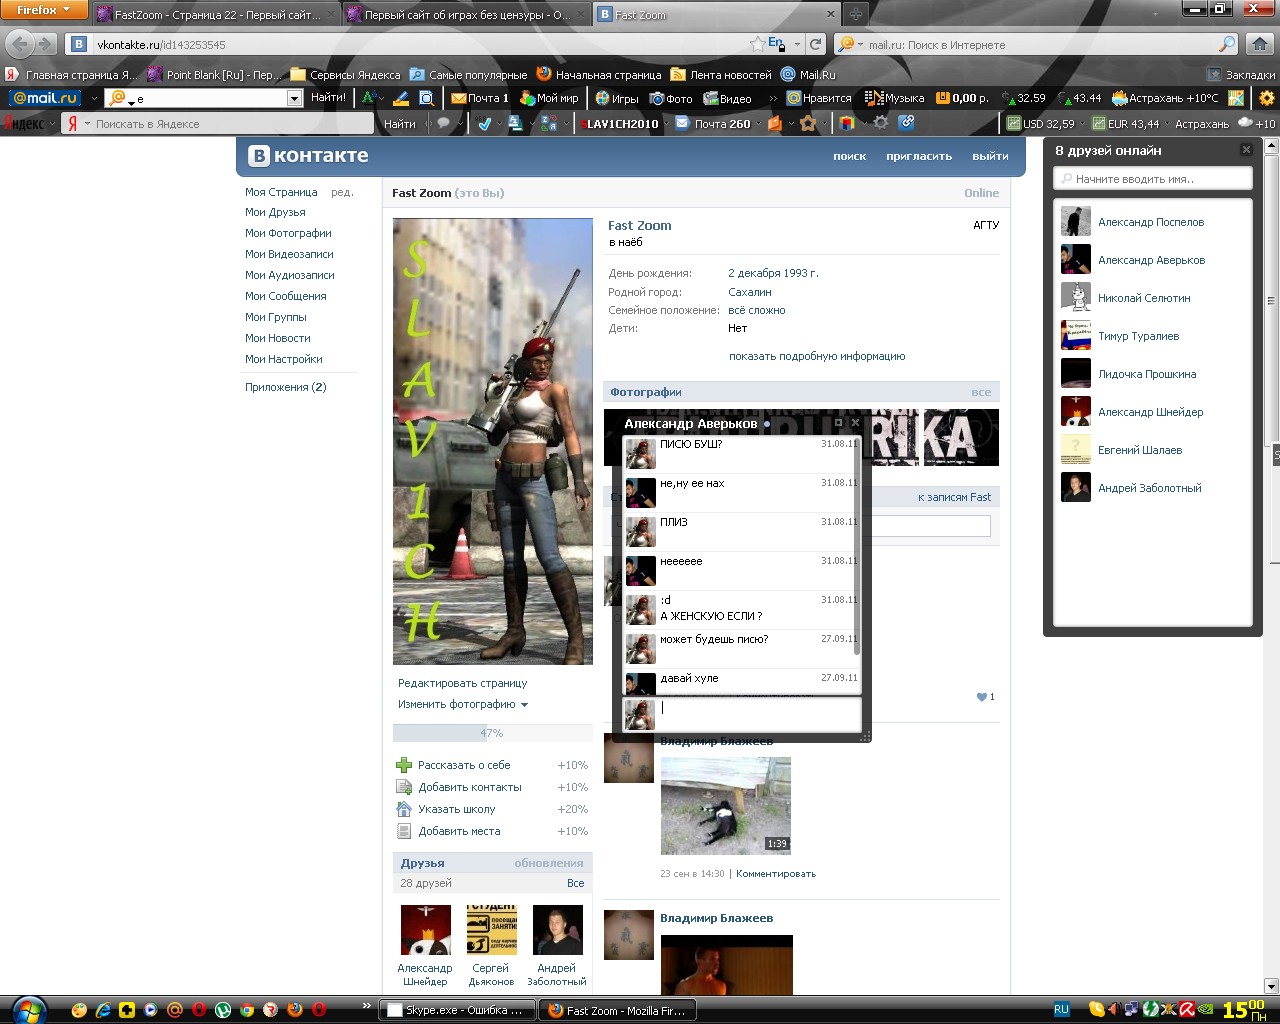The image size is (1280, 1024).
Task: Click the Yandex toolbar spellcheck checkmark icon
Action: pyautogui.click(x=485, y=124)
